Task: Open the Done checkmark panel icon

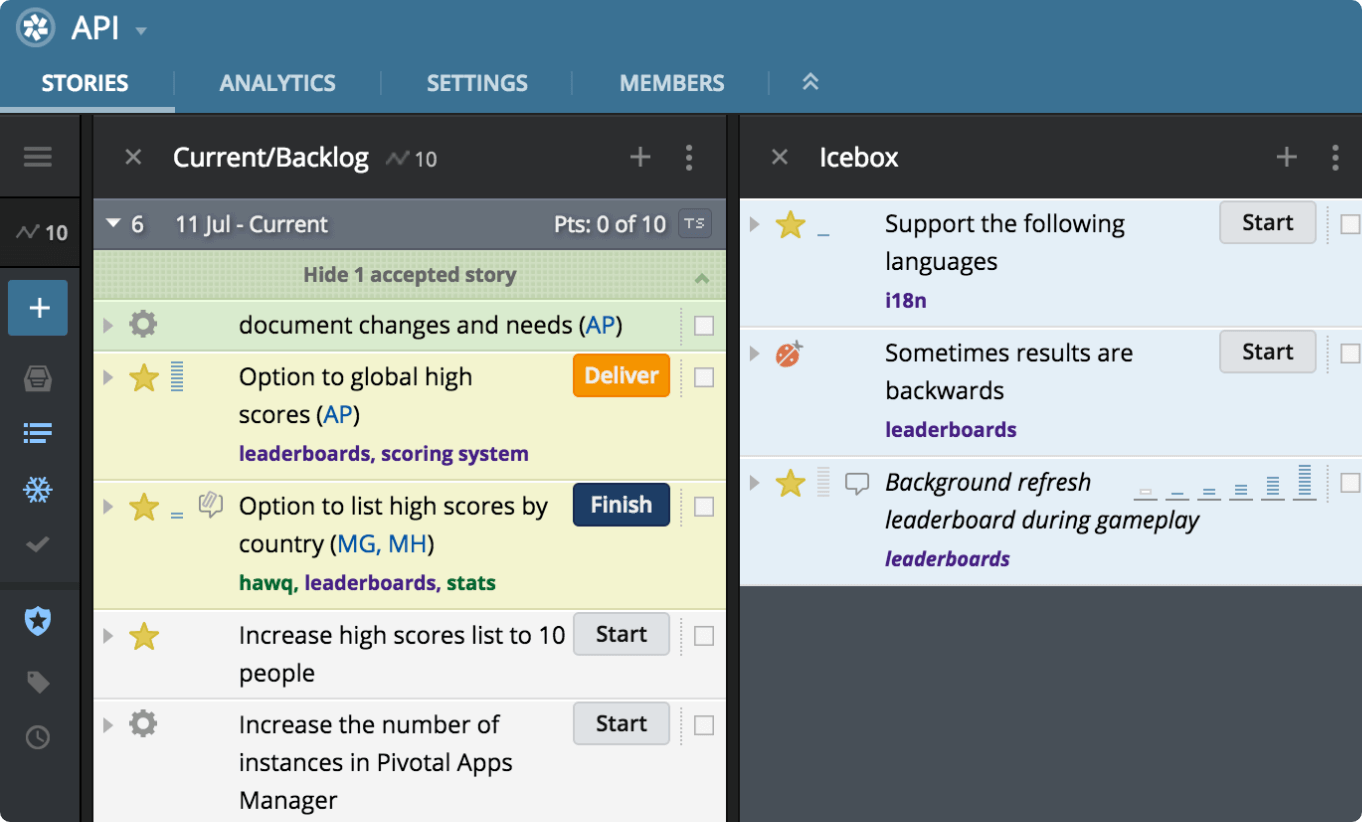Action: pos(38,545)
